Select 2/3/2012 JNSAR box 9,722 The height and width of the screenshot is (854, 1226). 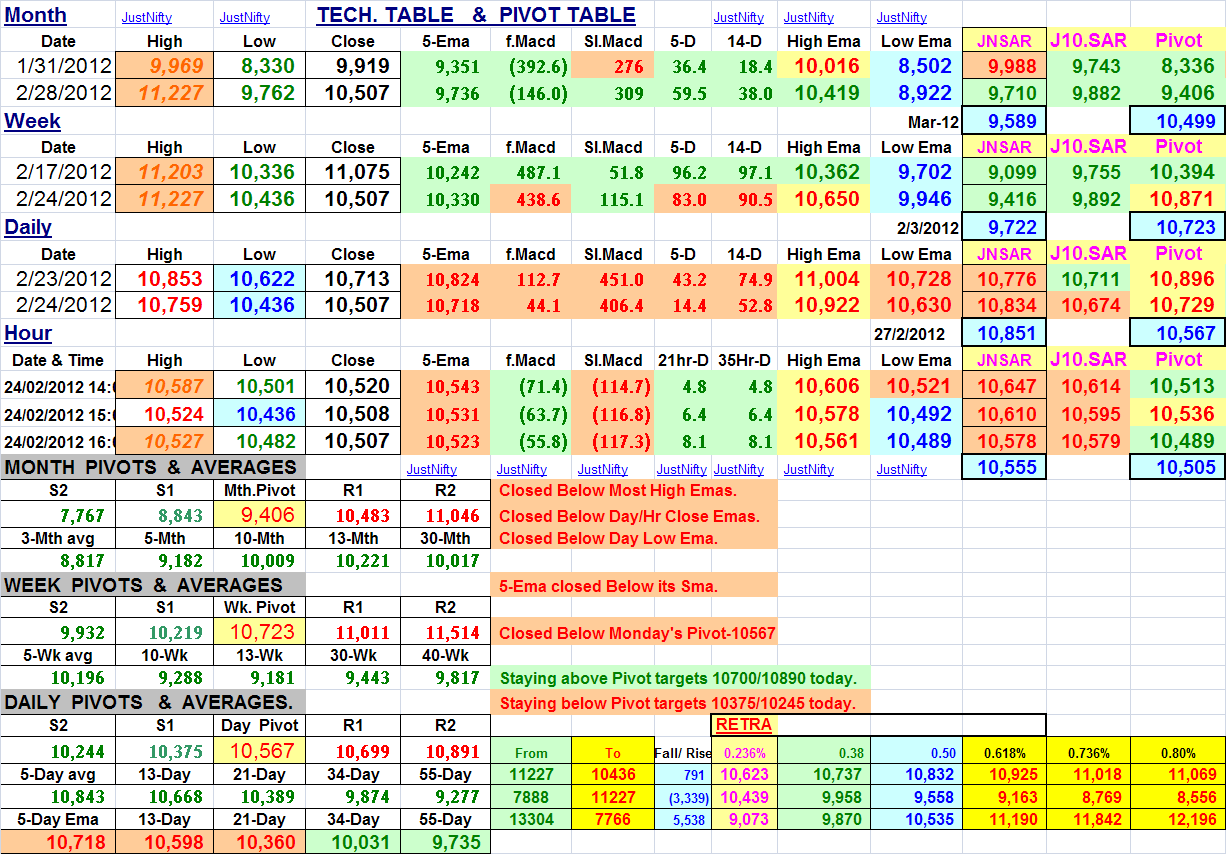(1004, 227)
